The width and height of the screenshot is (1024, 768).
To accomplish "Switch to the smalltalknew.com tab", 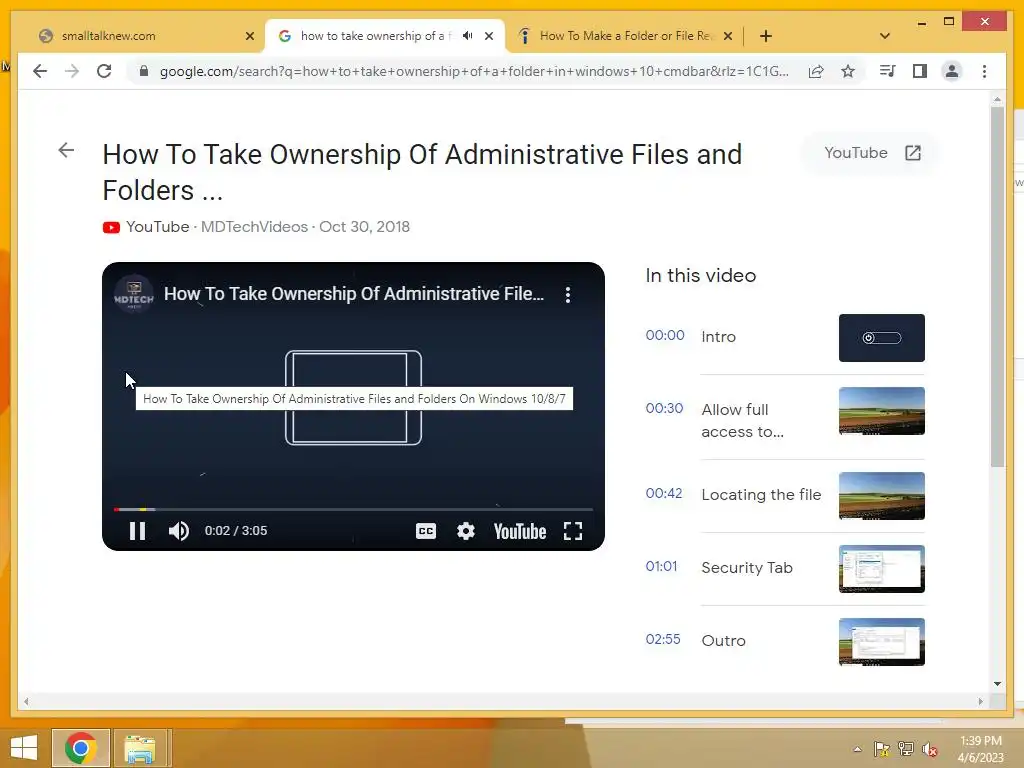I will [x=144, y=36].
